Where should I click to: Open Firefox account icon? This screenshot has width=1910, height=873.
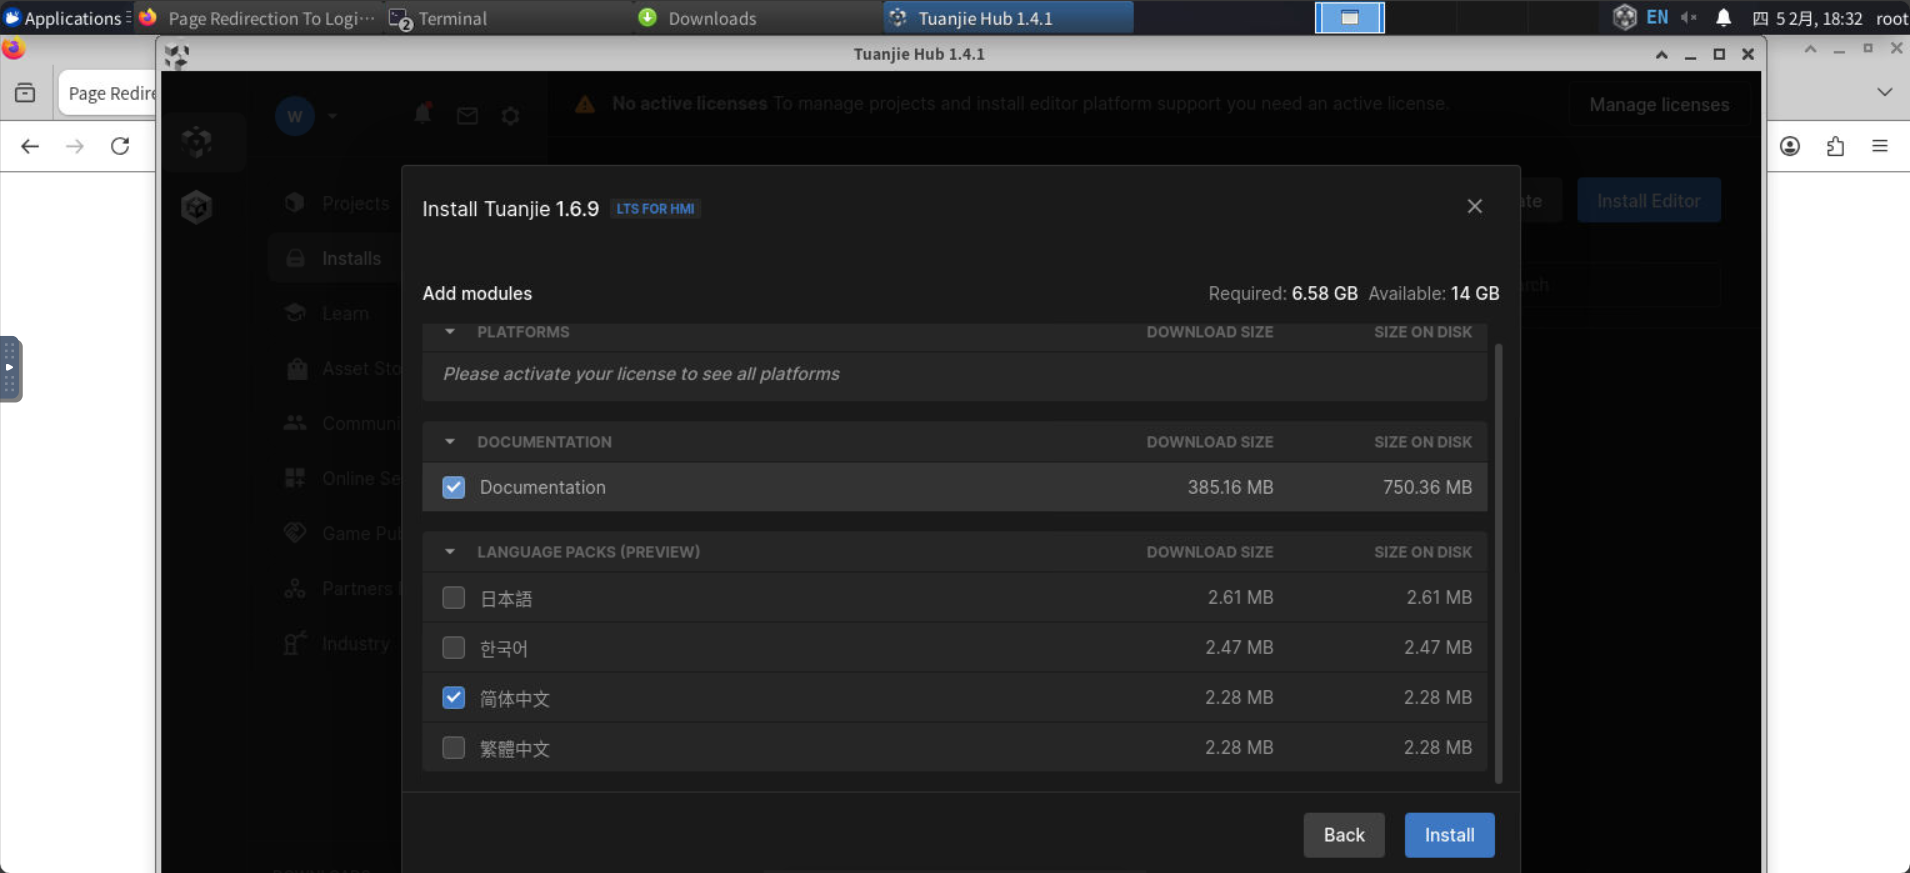click(1790, 146)
